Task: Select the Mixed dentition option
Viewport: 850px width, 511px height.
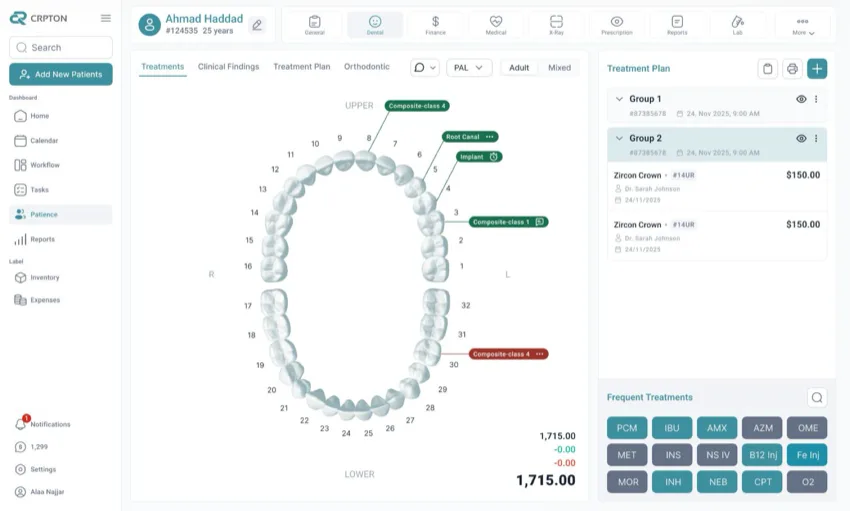Action: (559, 68)
